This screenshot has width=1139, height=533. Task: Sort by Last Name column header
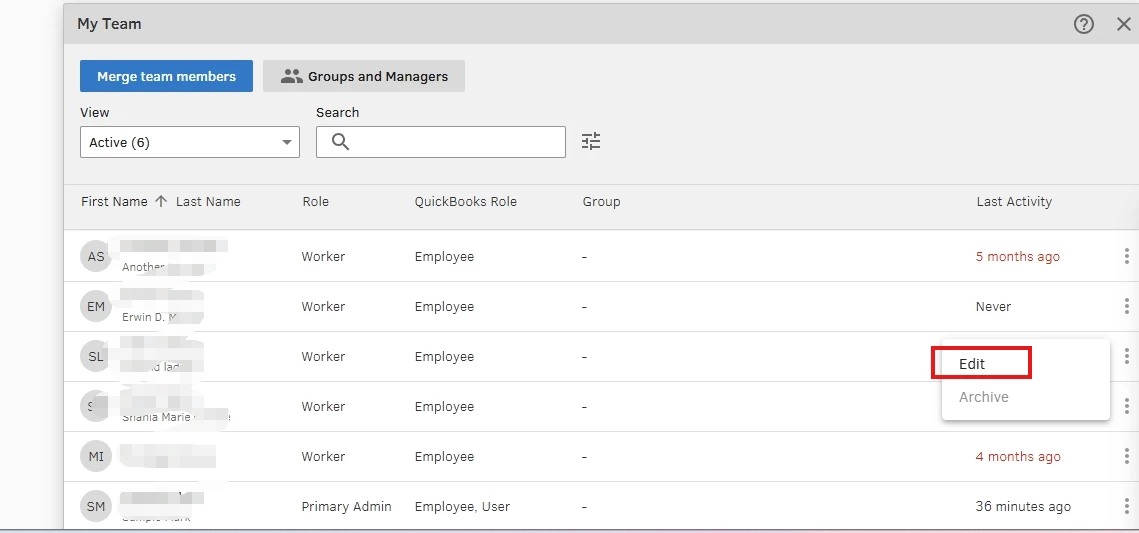click(208, 202)
